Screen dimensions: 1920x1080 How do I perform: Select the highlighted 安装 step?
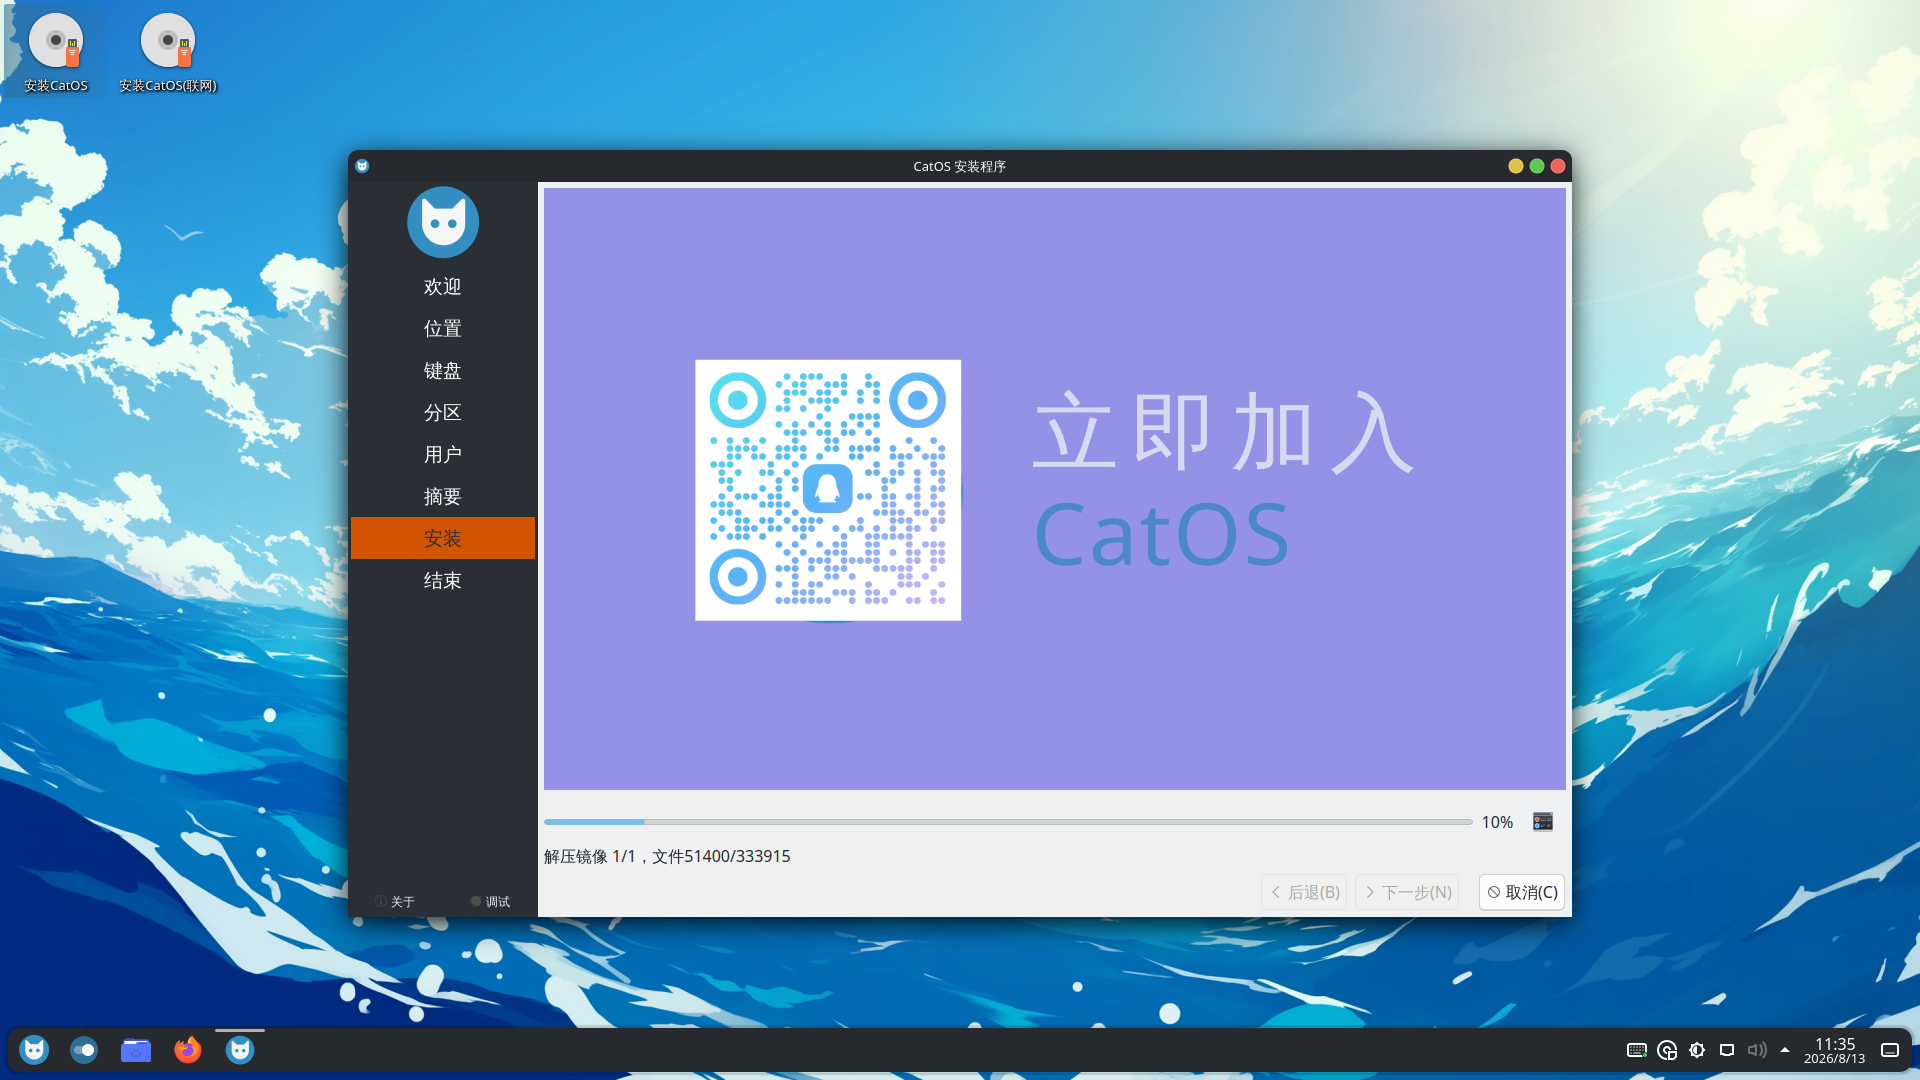(443, 538)
